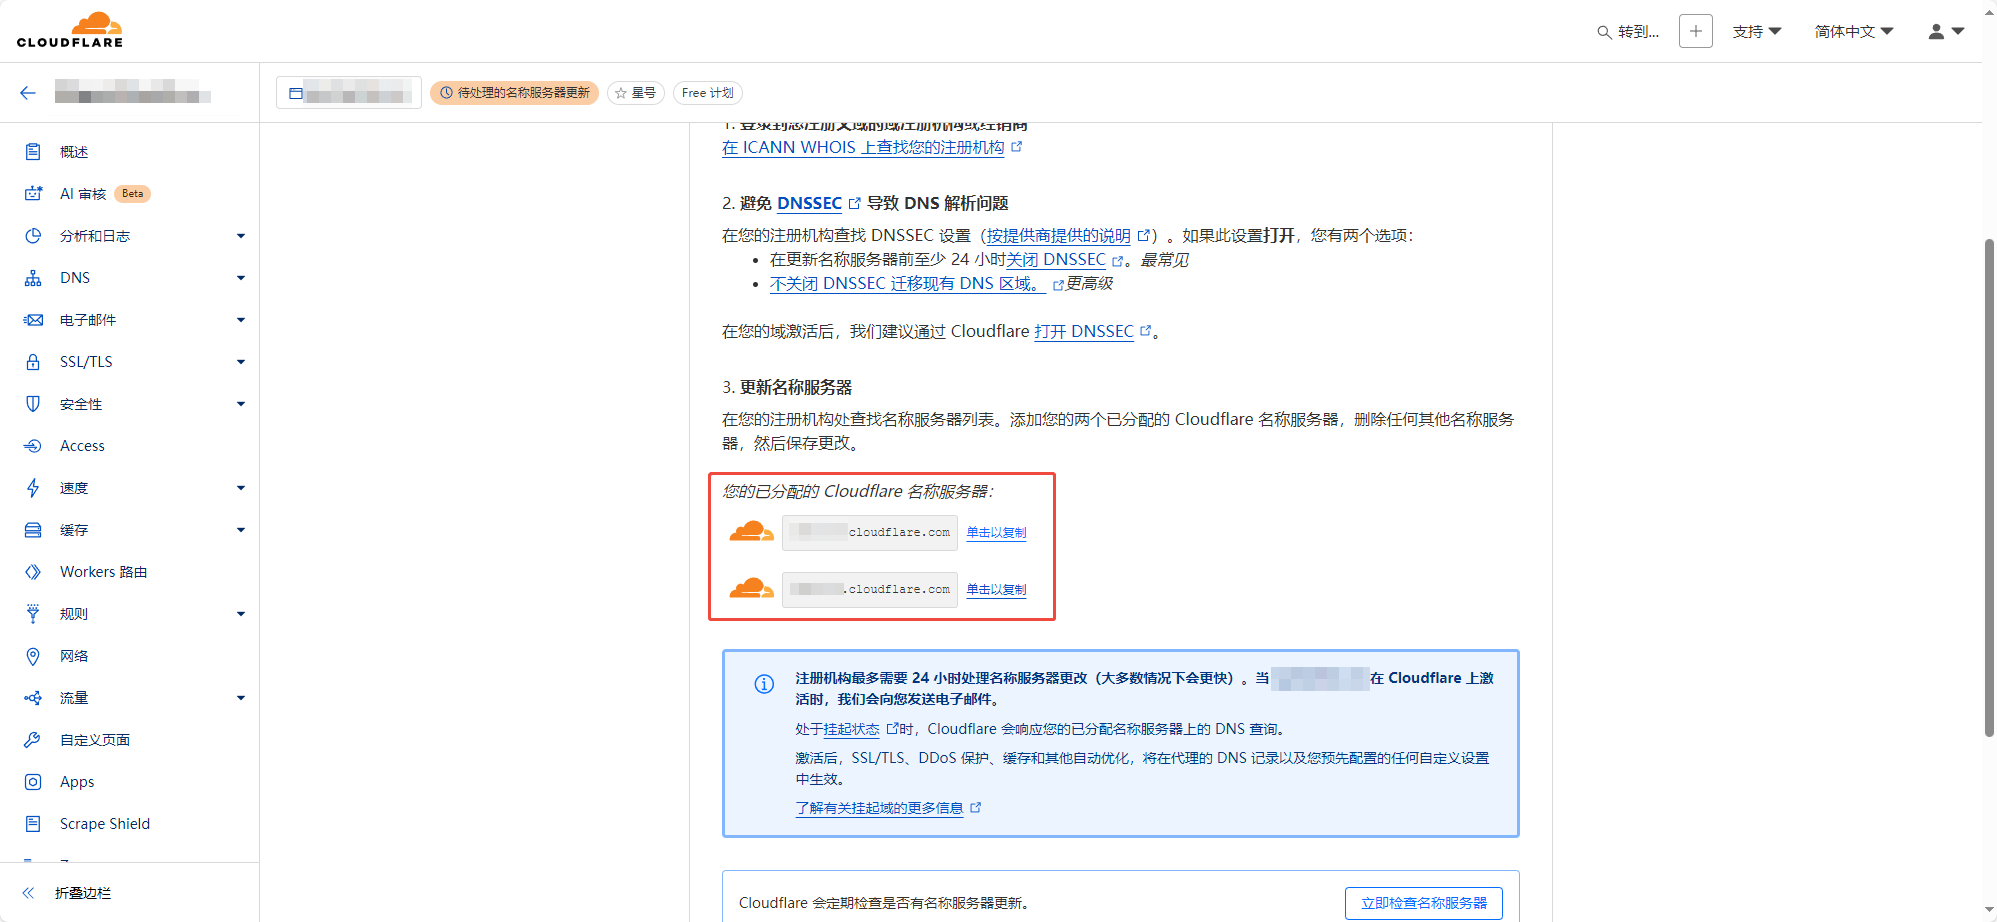Select Access in the sidebar

pos(82,446)
